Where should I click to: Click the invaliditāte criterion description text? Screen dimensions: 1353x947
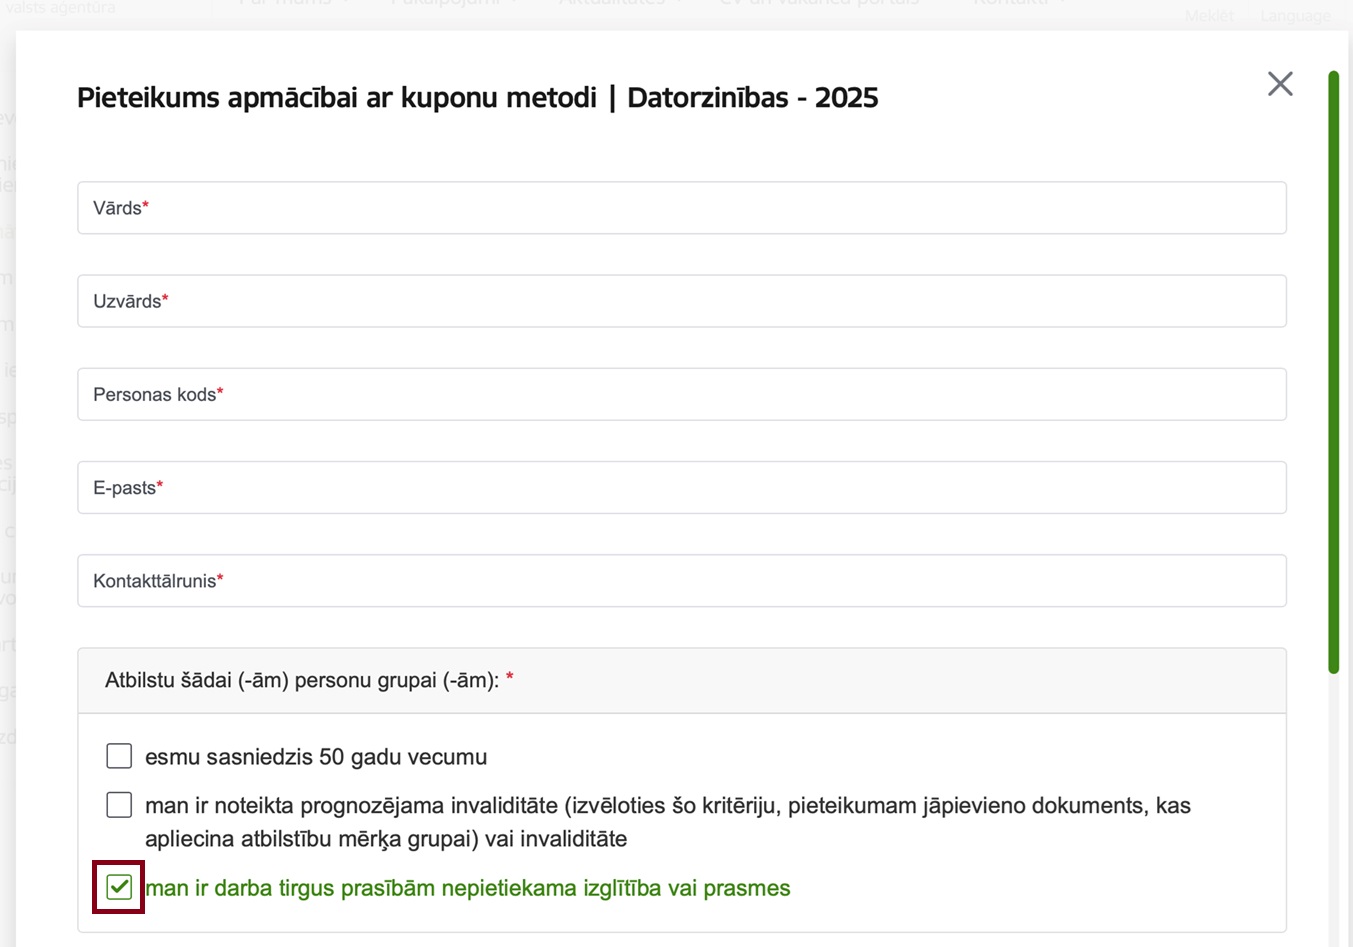click(x=668, y=822)
